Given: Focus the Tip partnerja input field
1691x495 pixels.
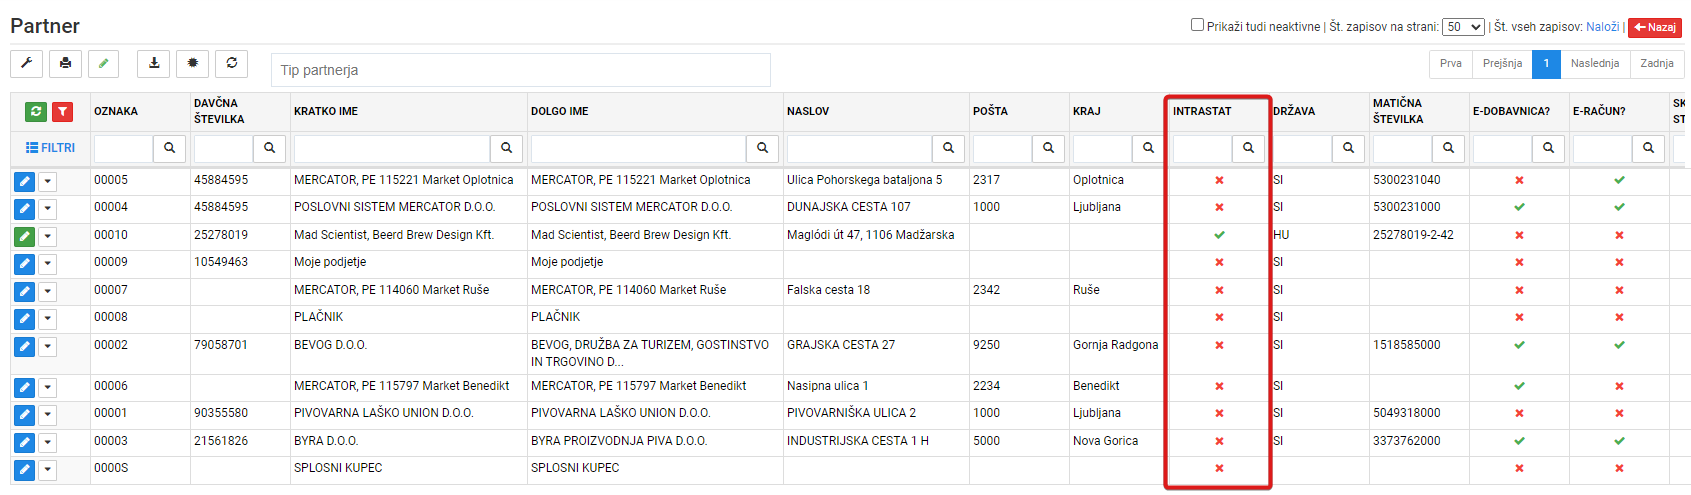Looking at the screenshot, I should pyautogui.click(x=521, y=70).
